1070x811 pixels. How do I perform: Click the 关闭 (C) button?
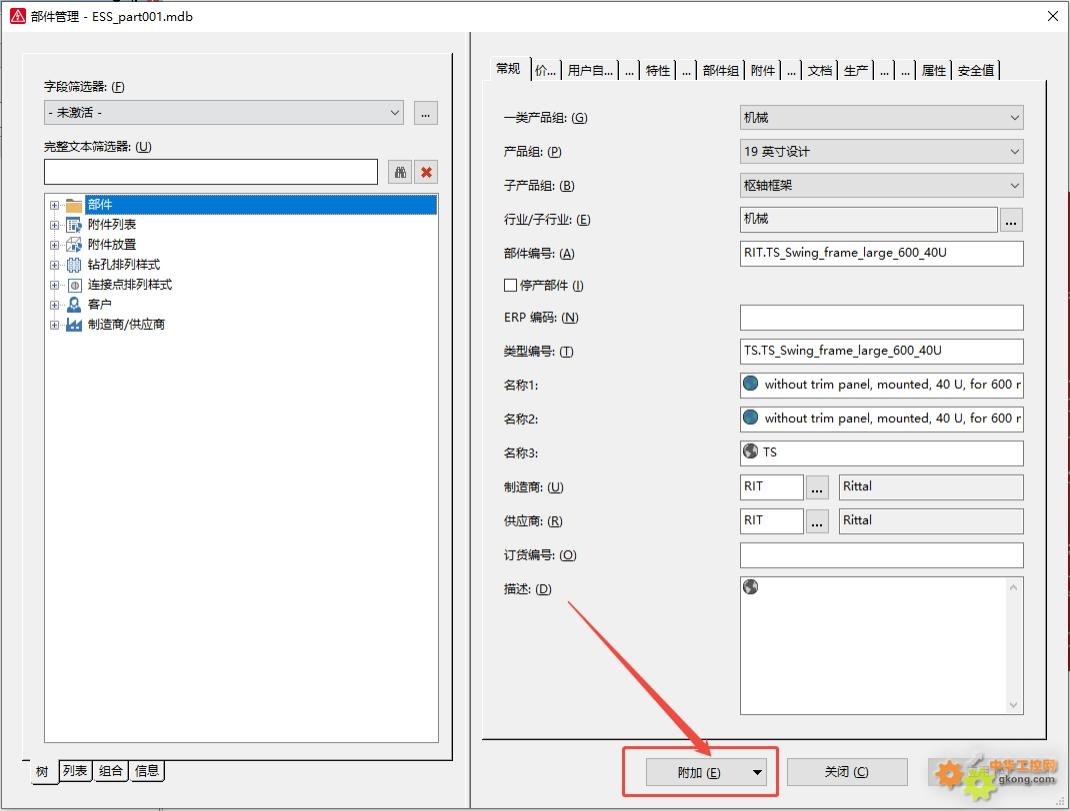[x=847, y=771]
